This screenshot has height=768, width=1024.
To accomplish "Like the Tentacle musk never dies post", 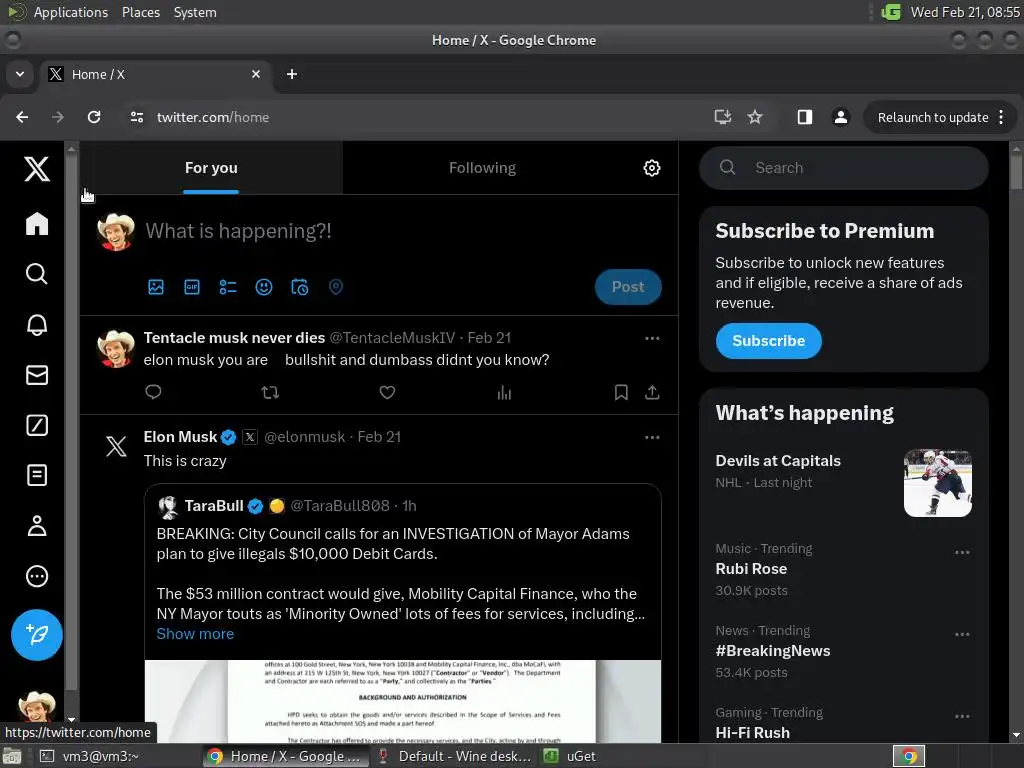I will pos(387,392).
